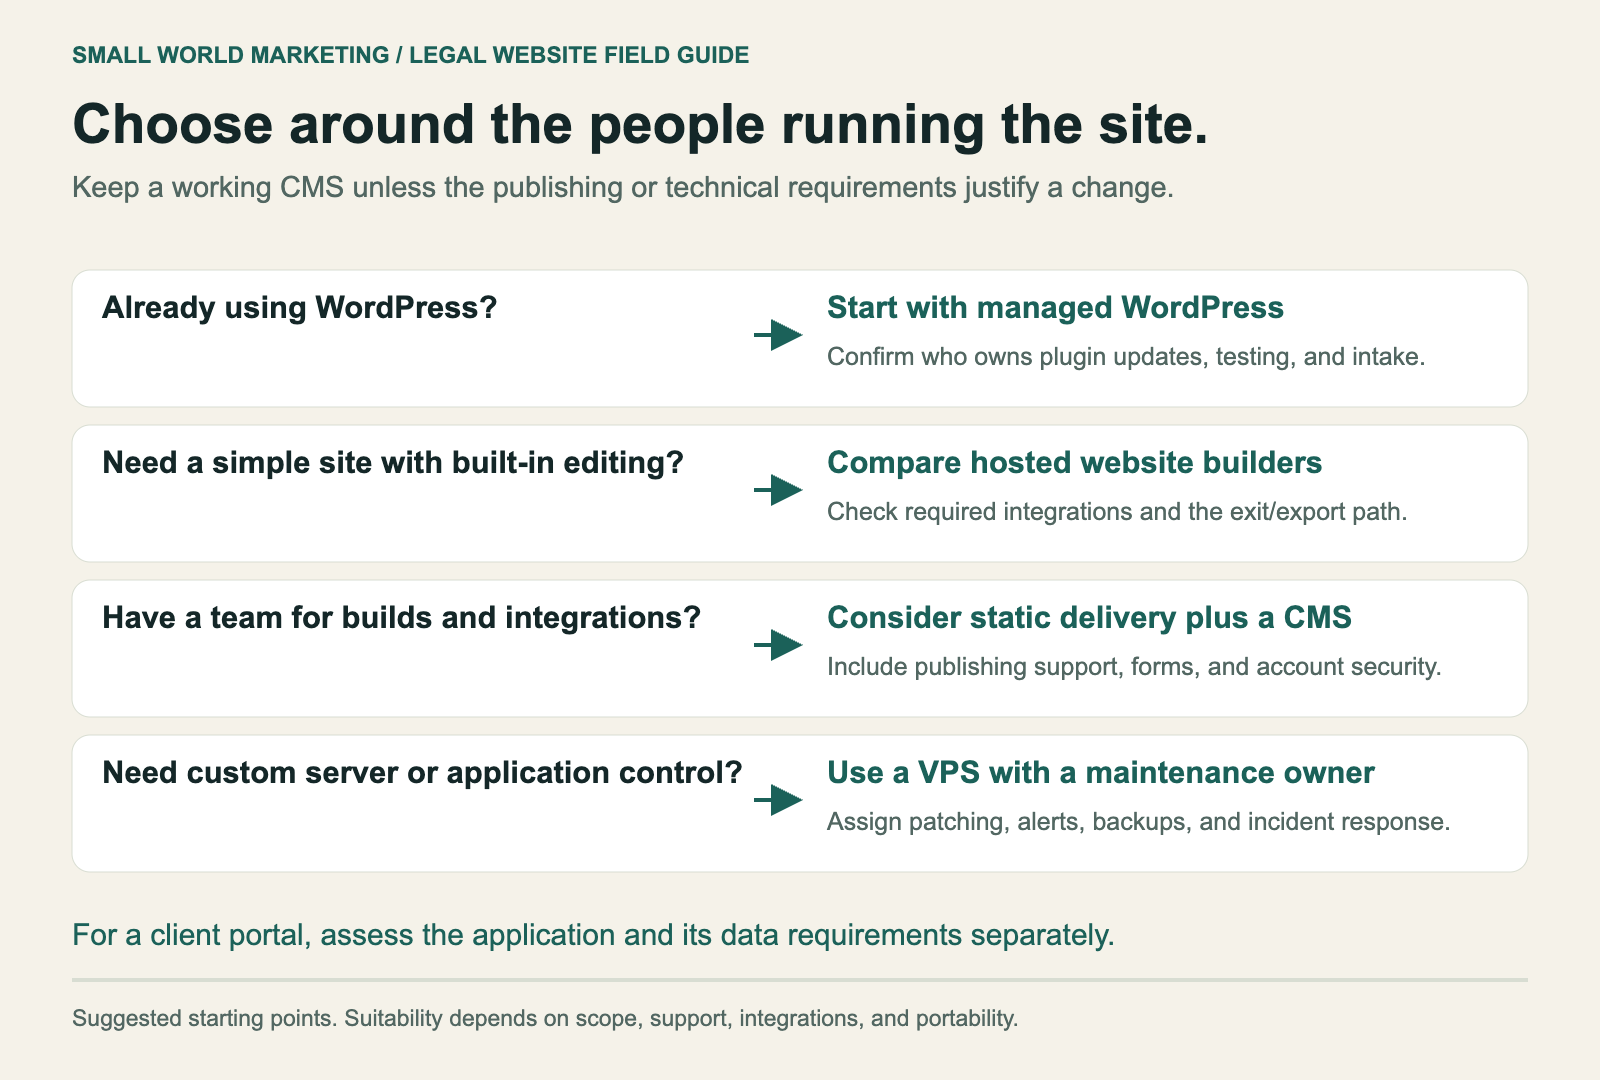This screenshot has height=1080, width=1600.
Task: Click the title 'Choose around the people running the site.'
Action: click(x=640, y=125)
